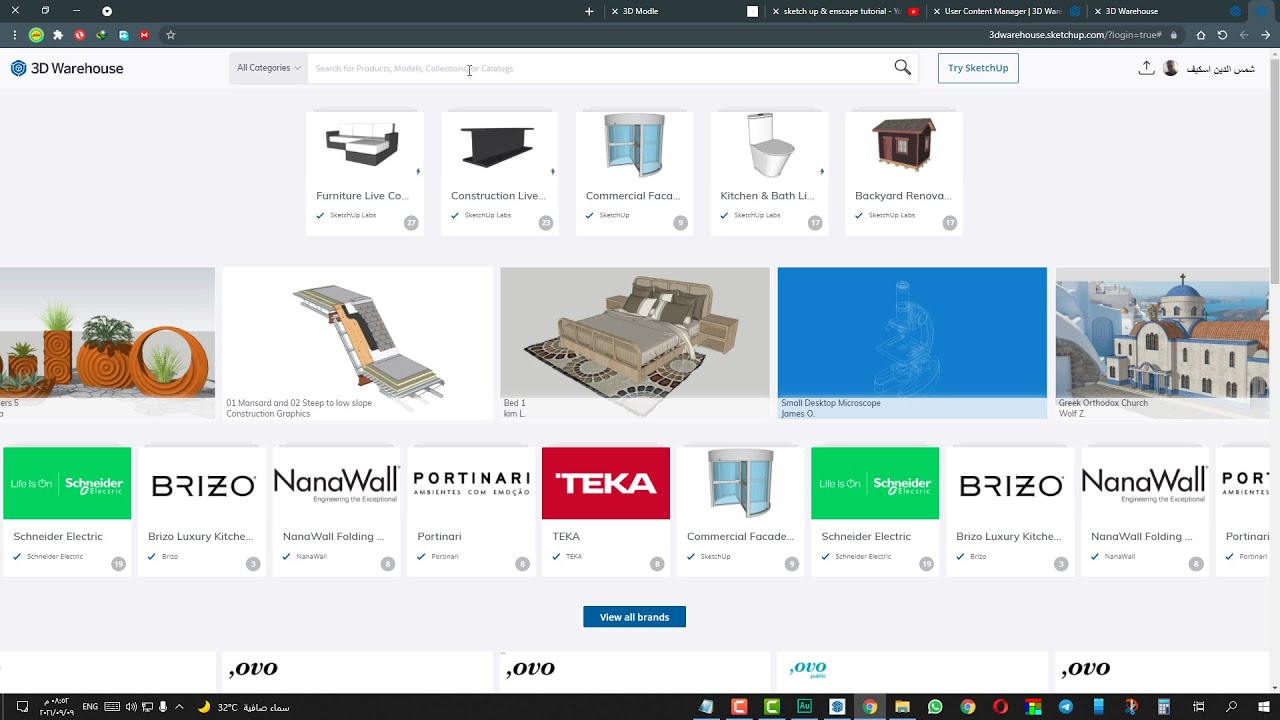Click the James O. author name
This screenshot has height=720, width=1280.
tap(797, 413)
